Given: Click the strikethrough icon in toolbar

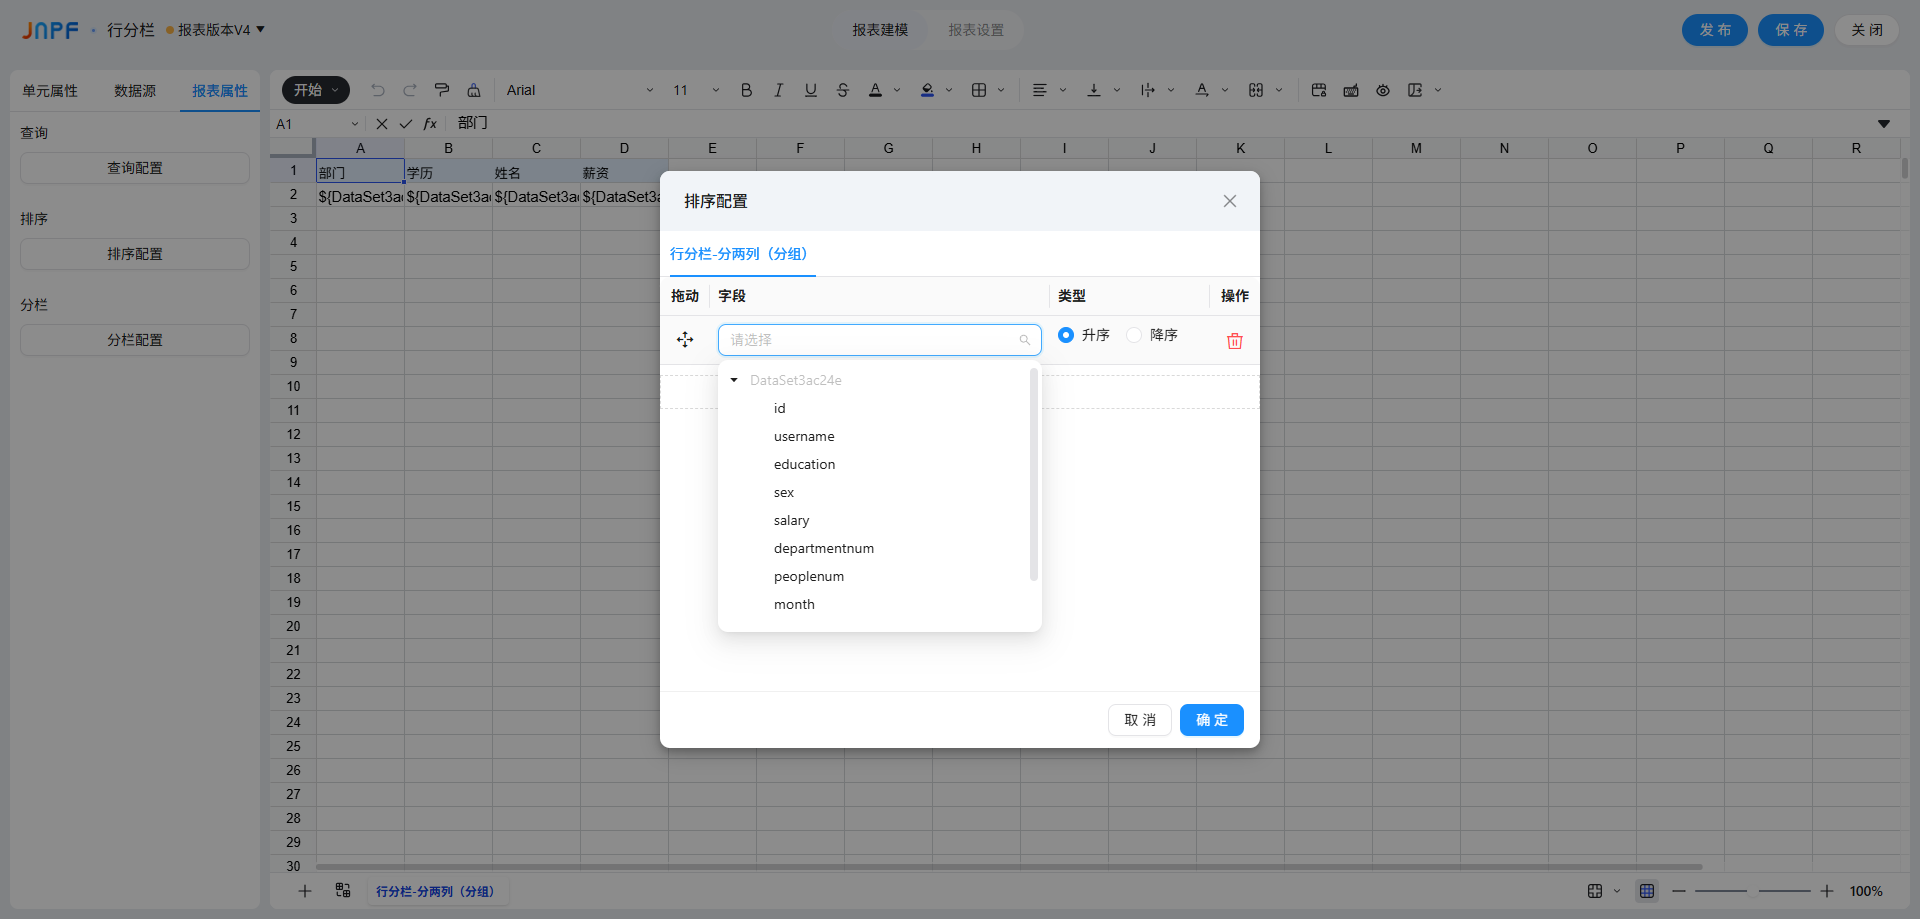Looking at the screenshot, I should point(842,90).
